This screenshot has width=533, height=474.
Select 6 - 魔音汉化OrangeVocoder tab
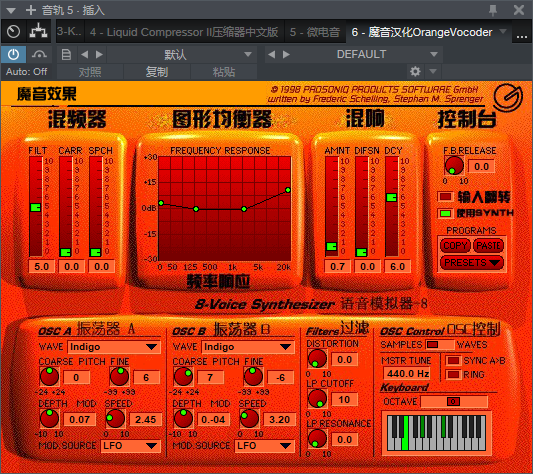coord(422,32)
